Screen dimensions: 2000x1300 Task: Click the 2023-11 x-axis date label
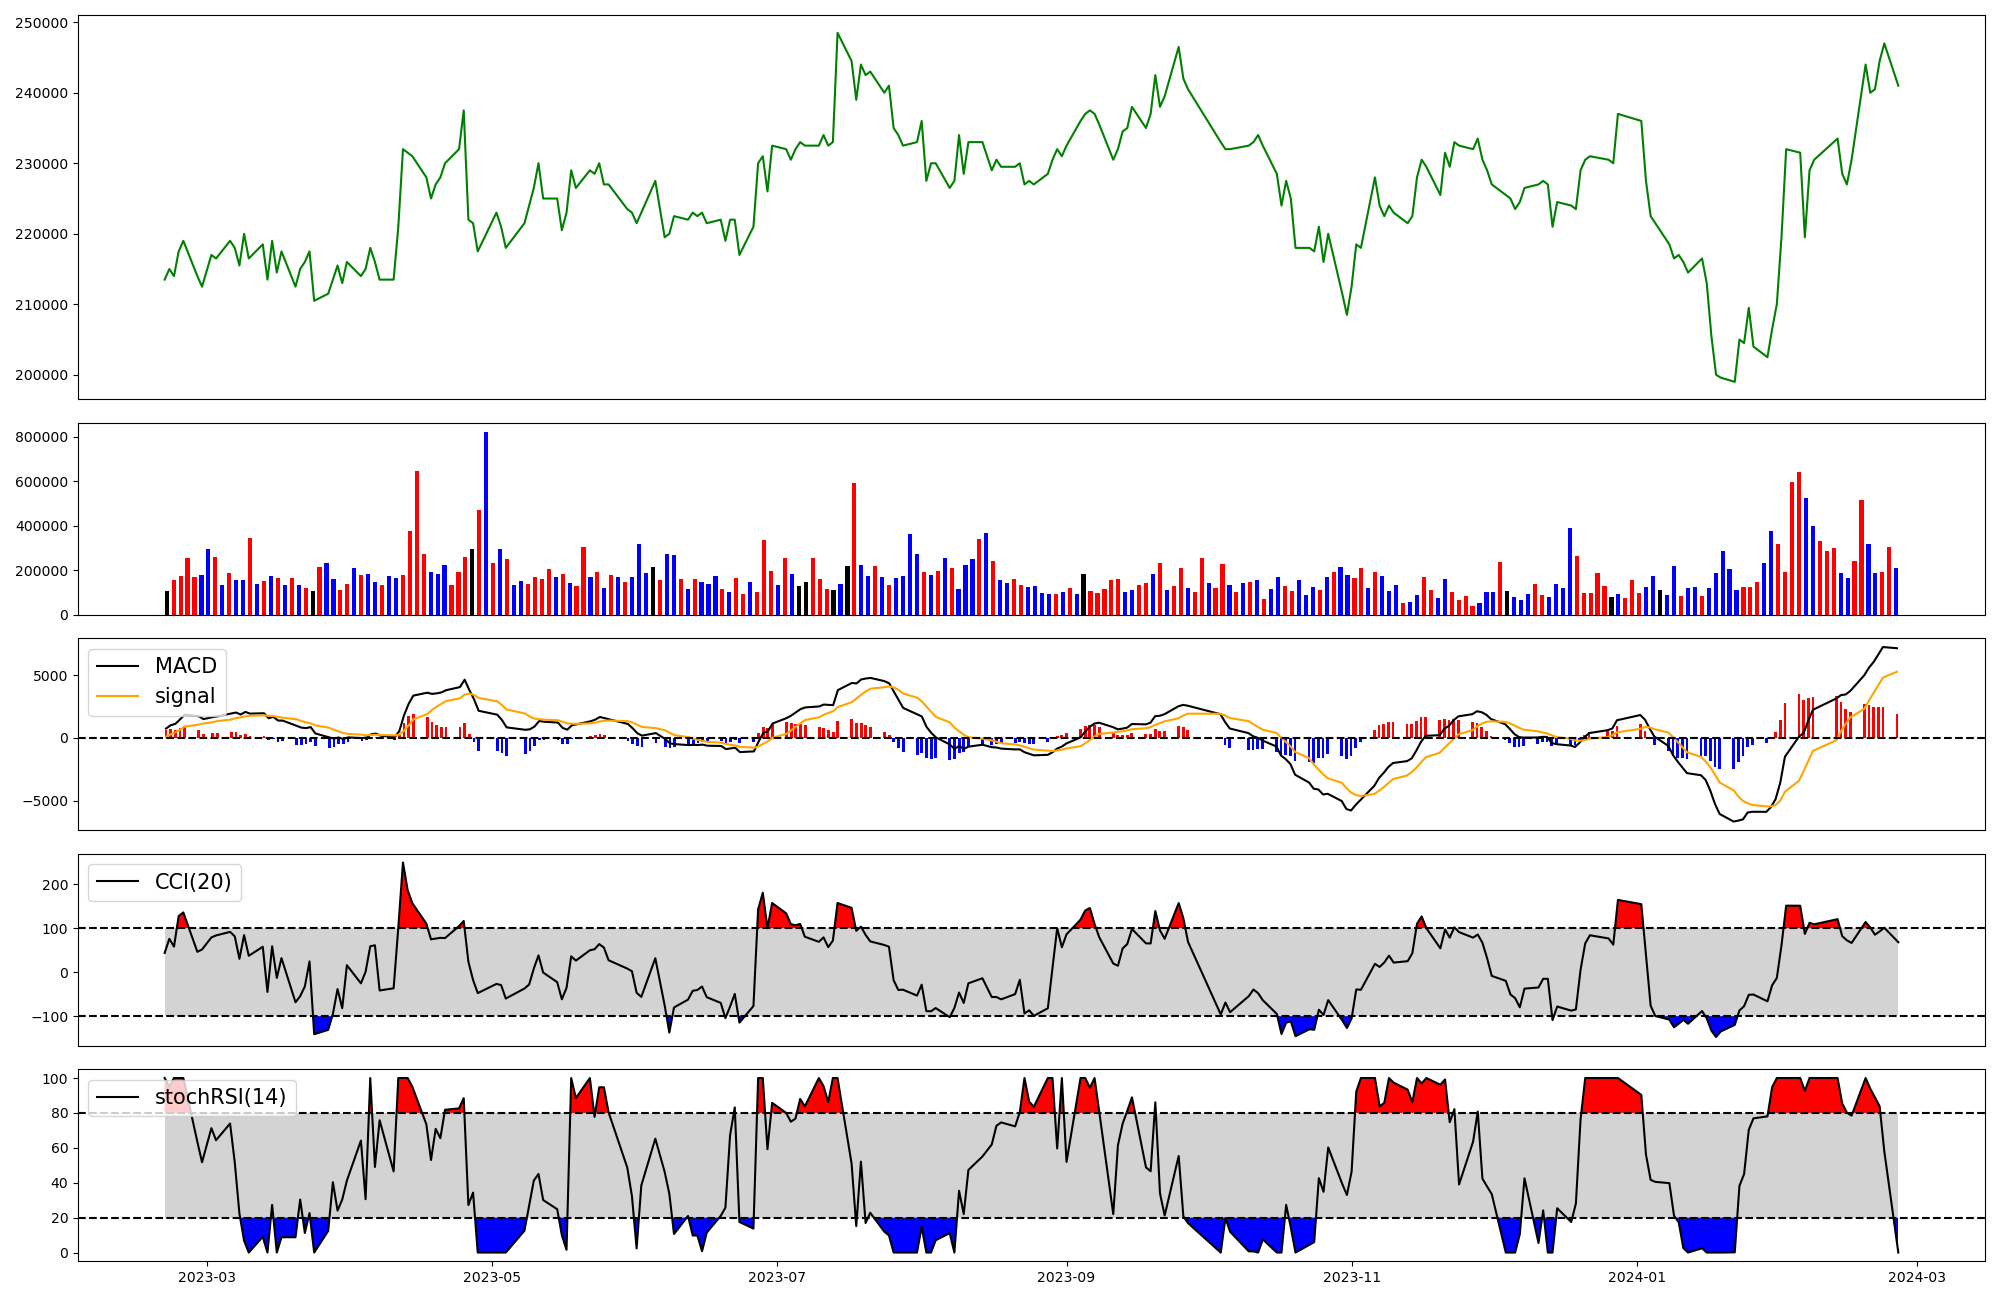(1352, 1276)
